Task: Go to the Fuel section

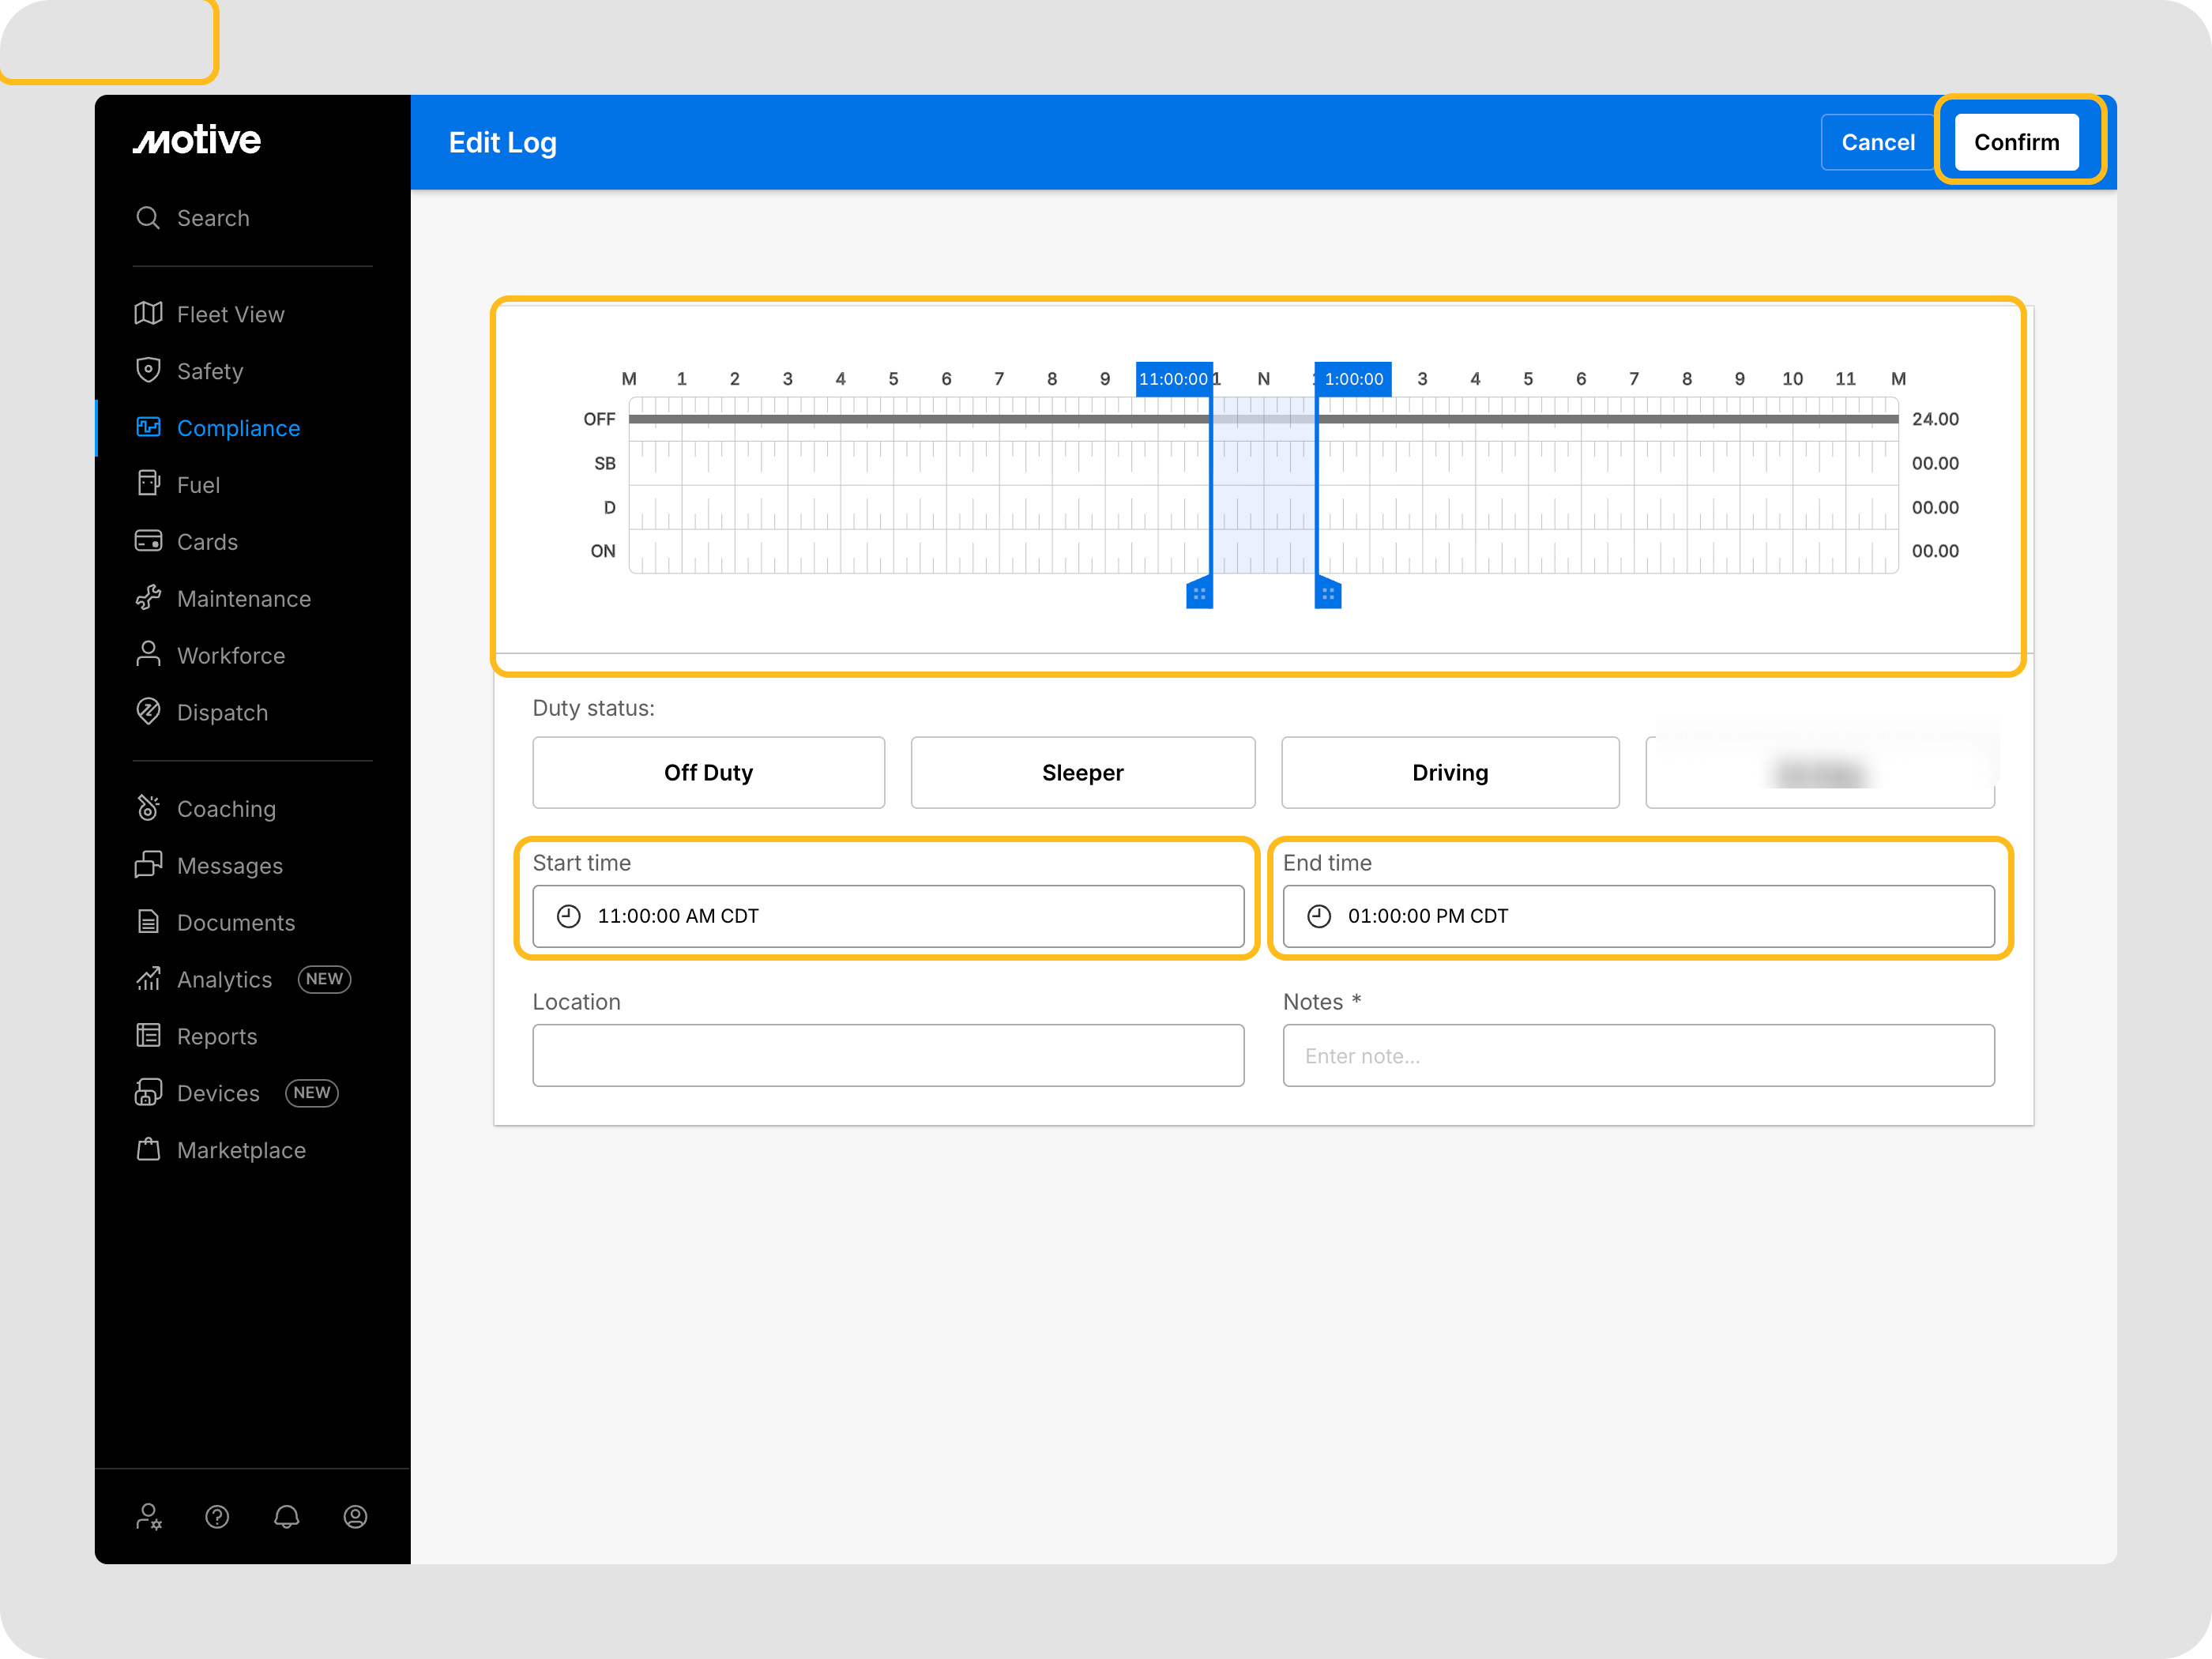Action: (197, 485)
